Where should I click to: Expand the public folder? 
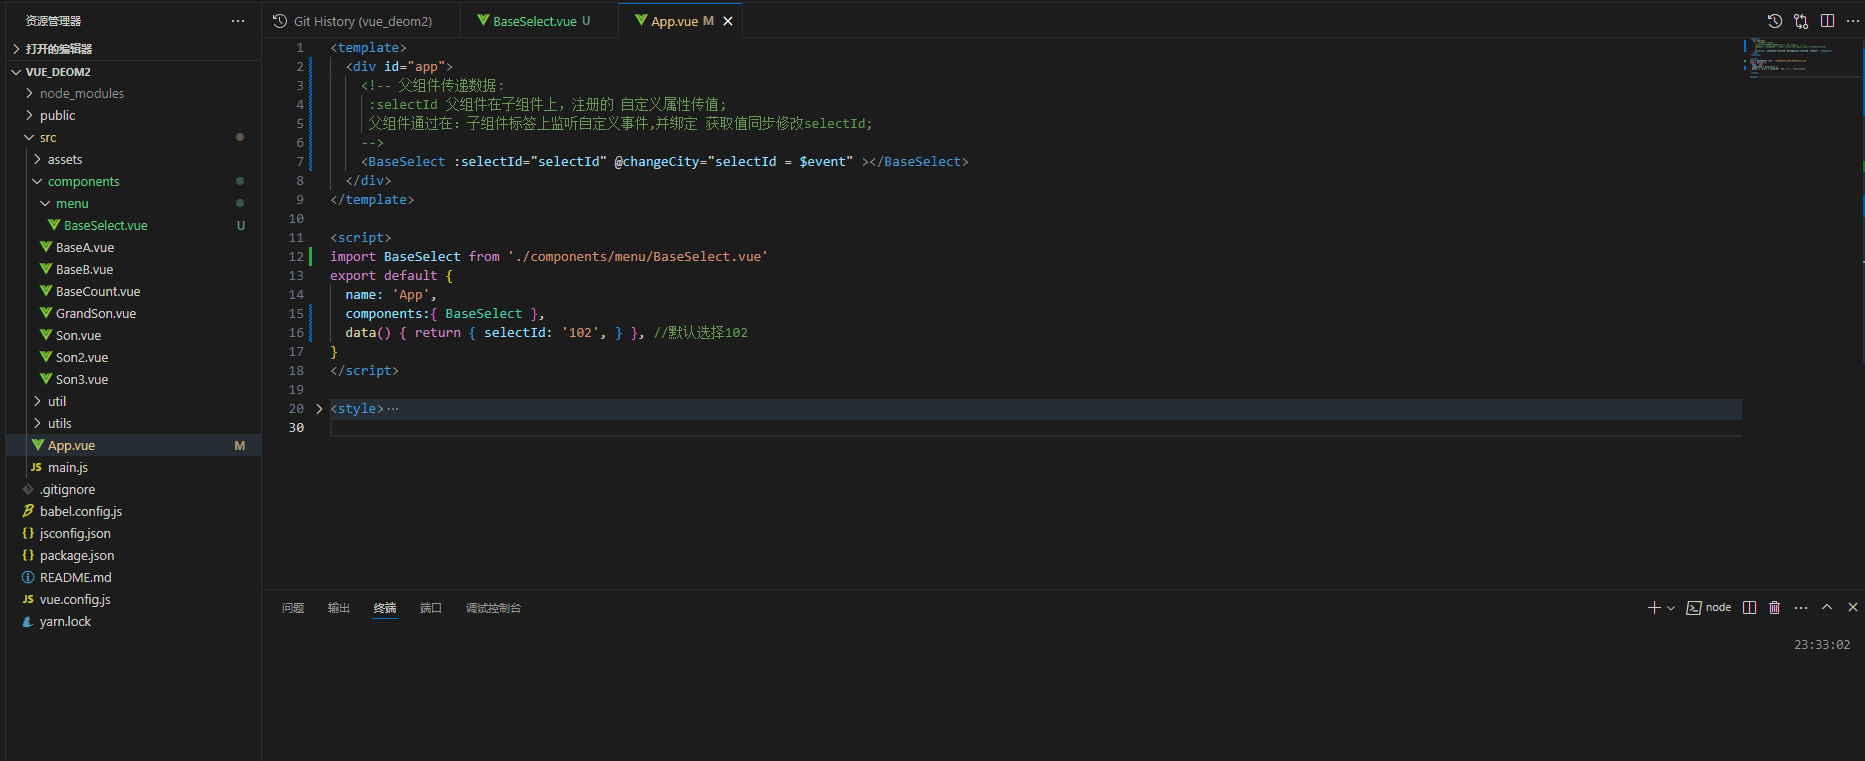133,116
